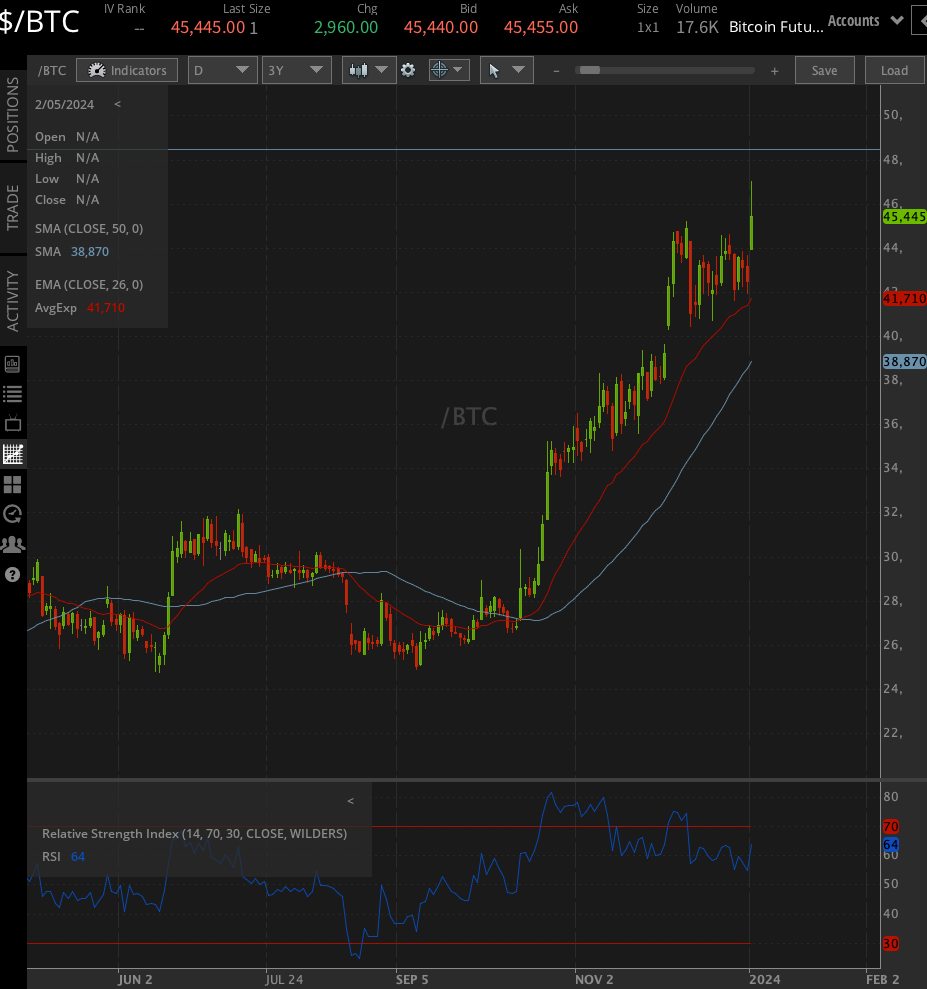Click the Indicators button

(126, 70)
